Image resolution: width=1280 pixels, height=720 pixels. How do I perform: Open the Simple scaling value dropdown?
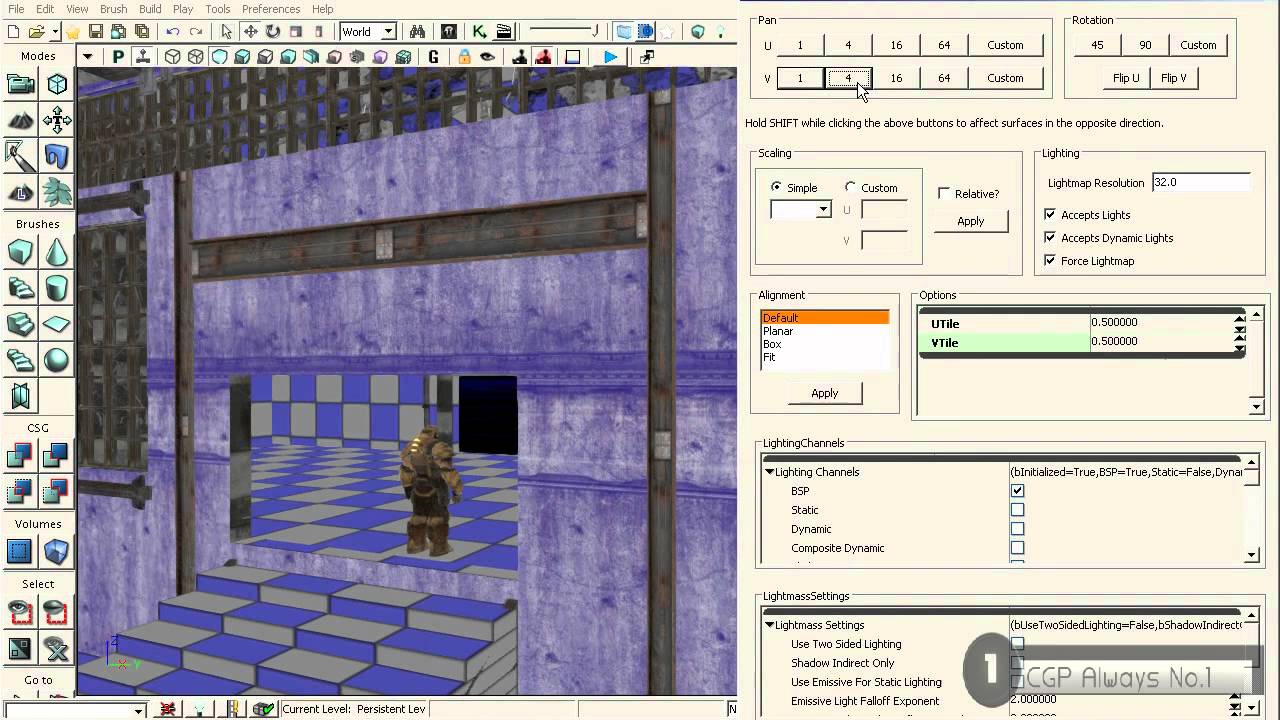[801, 210]
